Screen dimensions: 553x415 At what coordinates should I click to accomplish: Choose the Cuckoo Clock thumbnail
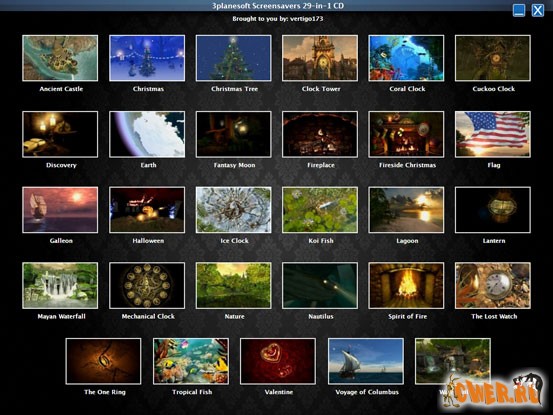click(493, 58)
